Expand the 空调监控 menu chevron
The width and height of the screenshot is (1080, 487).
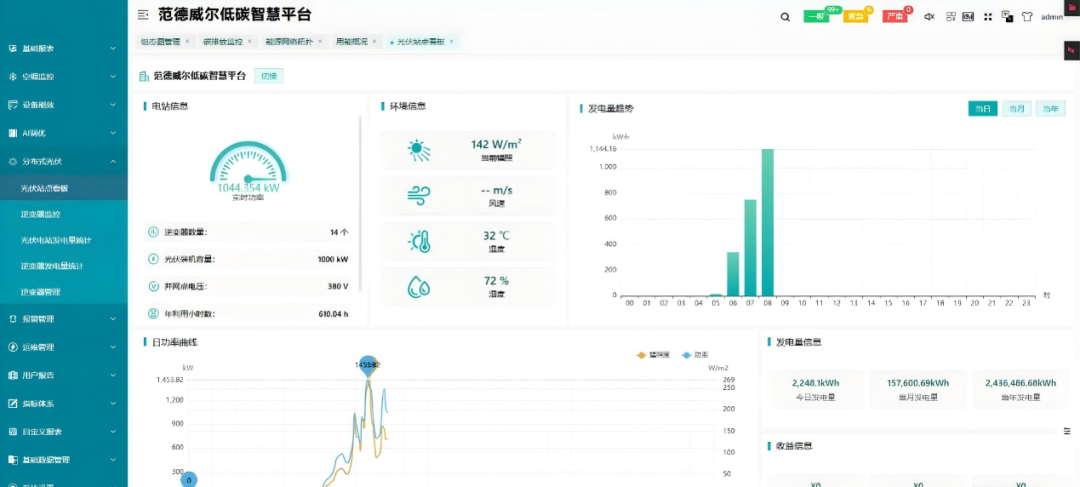113,76
